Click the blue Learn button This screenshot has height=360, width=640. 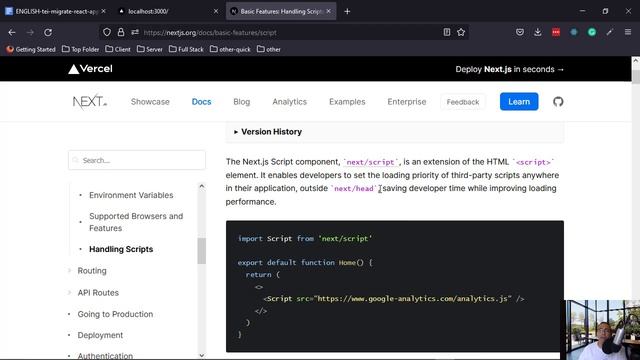519,102
